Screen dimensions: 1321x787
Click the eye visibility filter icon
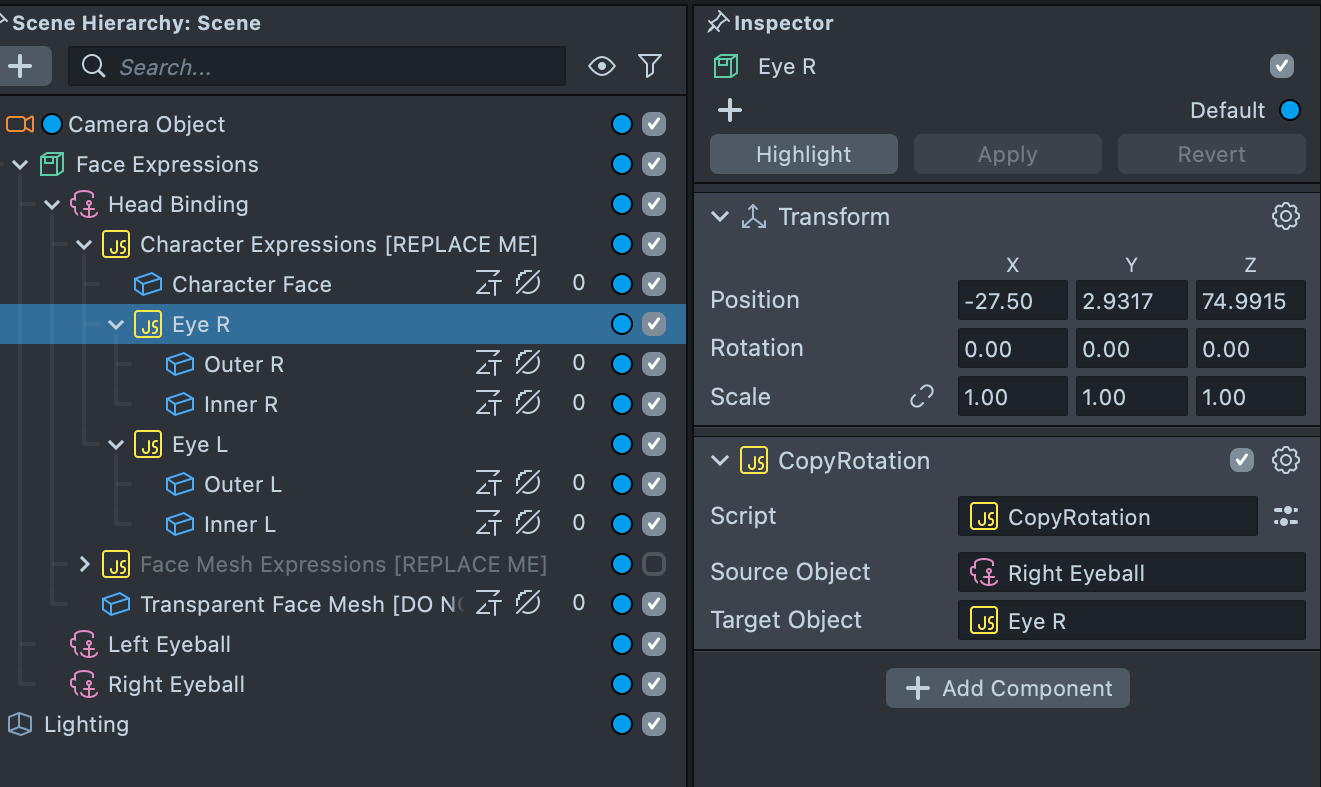601,67
